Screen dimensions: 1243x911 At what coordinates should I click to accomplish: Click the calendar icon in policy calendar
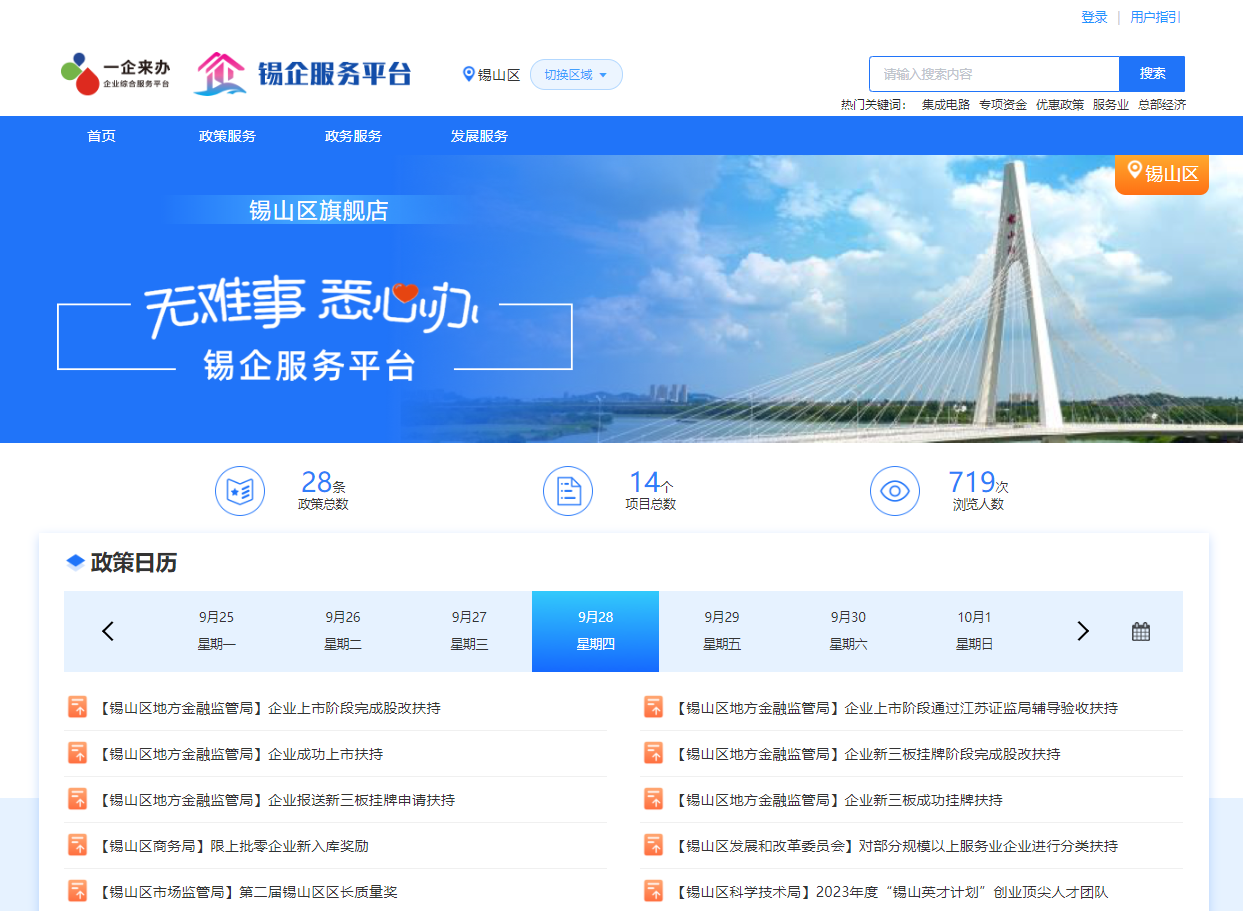[1140, 631]
